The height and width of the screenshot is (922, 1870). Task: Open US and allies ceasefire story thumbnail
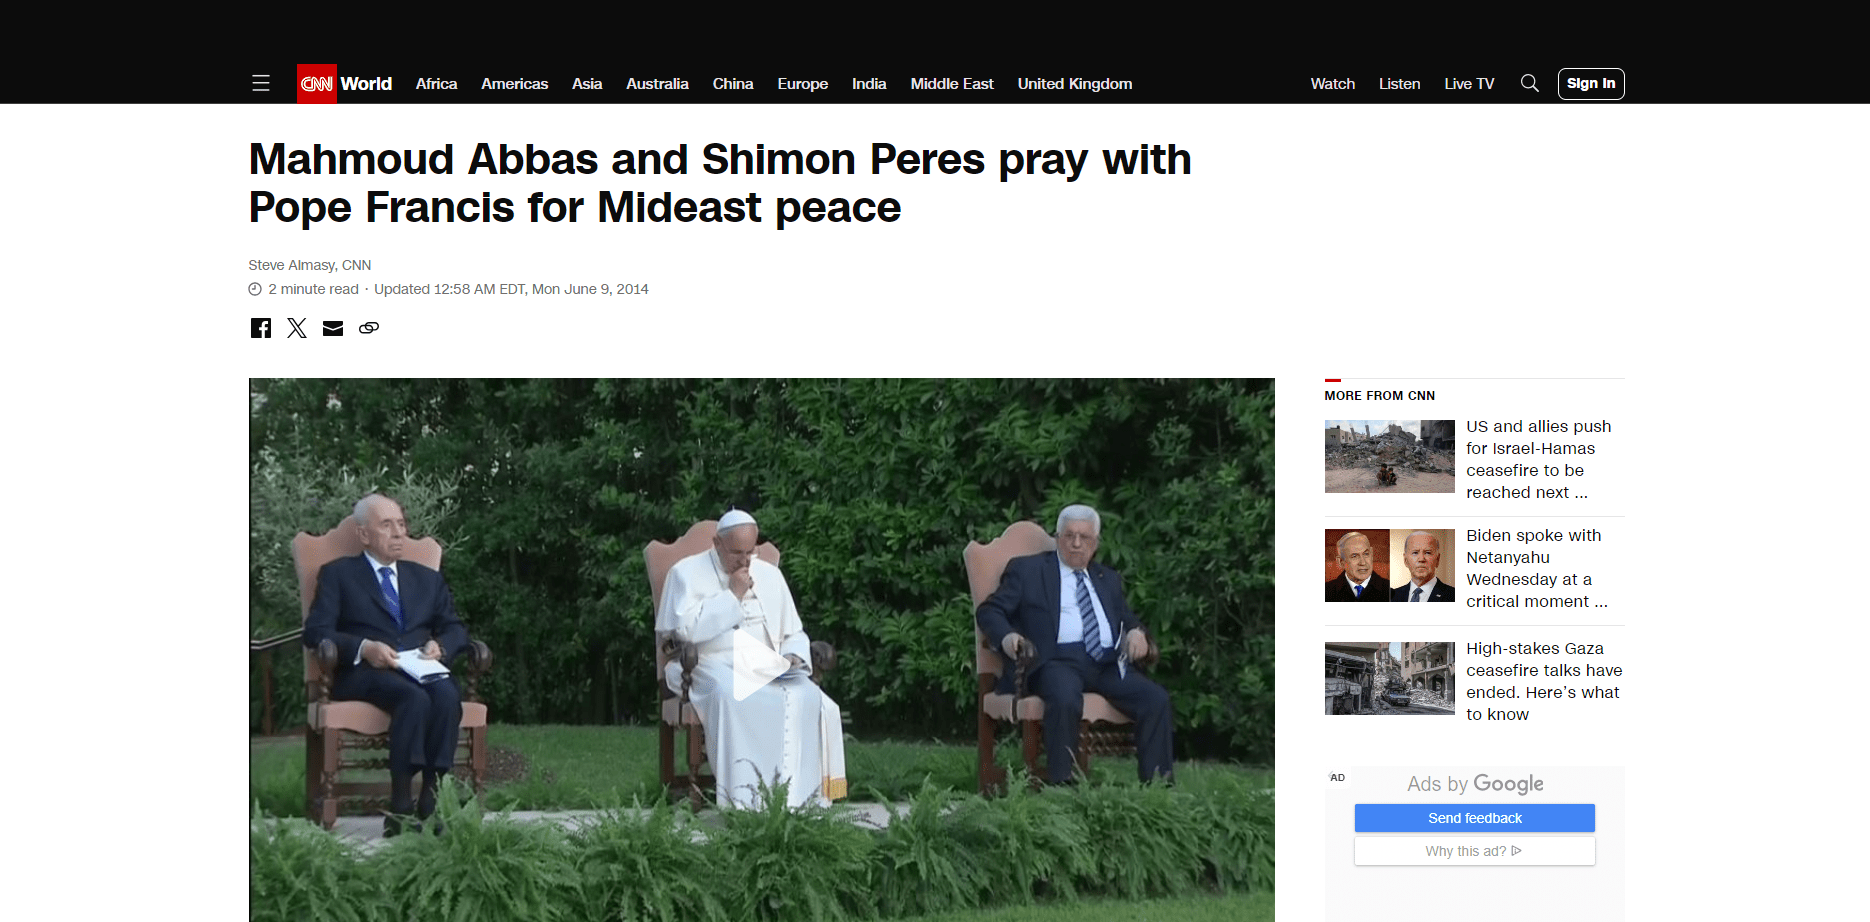tap(1390, 456)
